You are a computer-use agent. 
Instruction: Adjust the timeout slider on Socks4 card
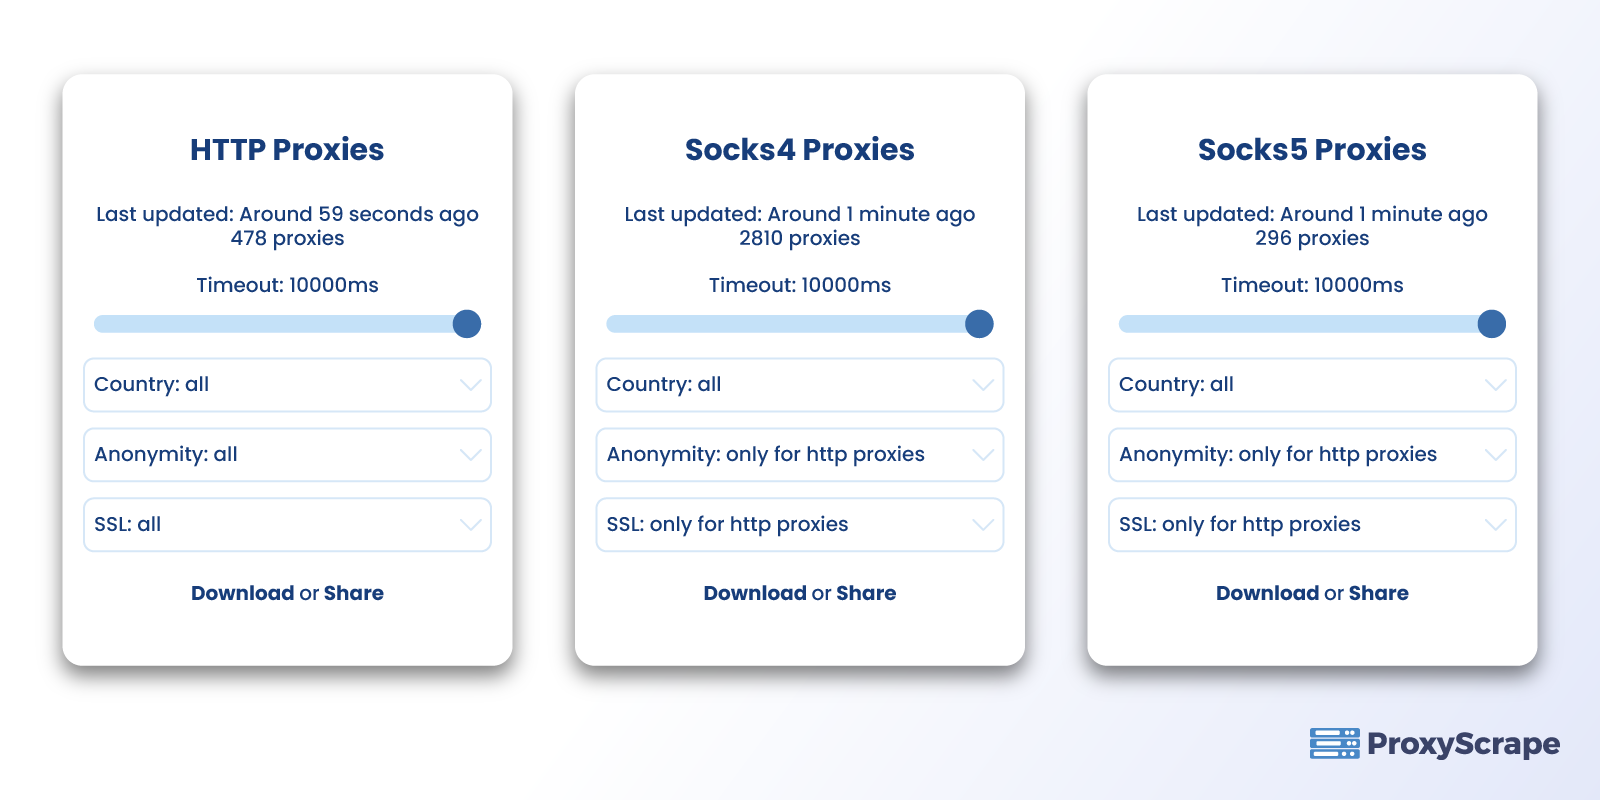click(x=800, y=324)
